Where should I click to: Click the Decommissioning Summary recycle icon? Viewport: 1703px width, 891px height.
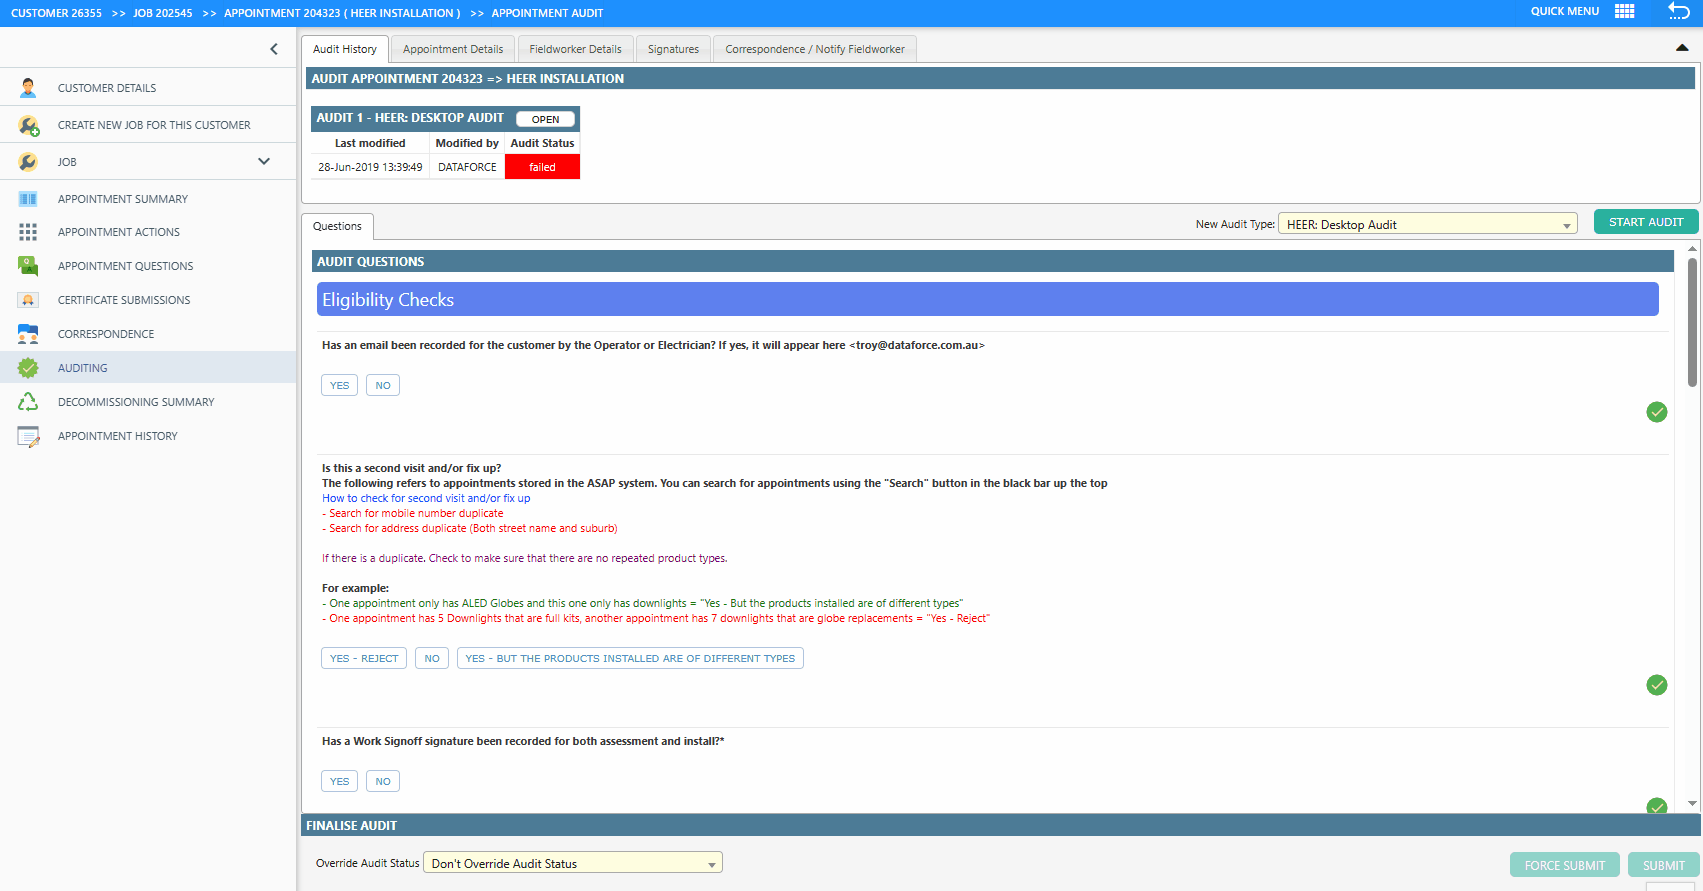pyautogui.click(x=28, y=402)
